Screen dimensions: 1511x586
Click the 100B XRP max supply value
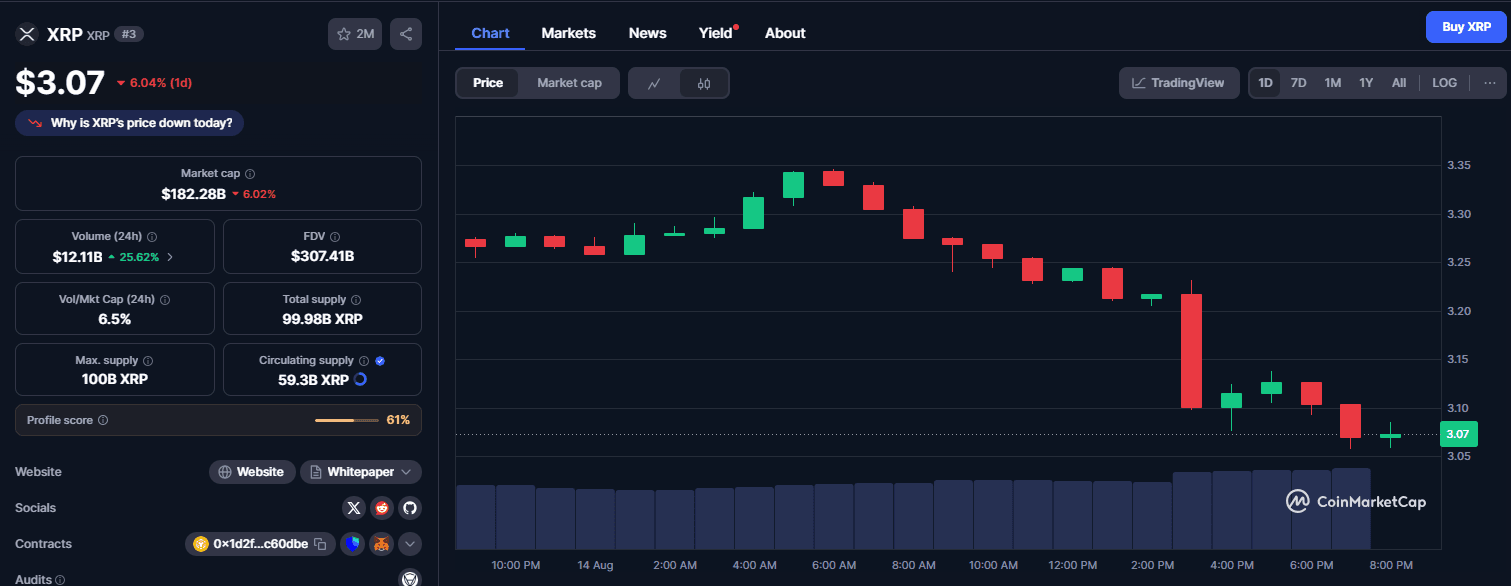[115, 380]
